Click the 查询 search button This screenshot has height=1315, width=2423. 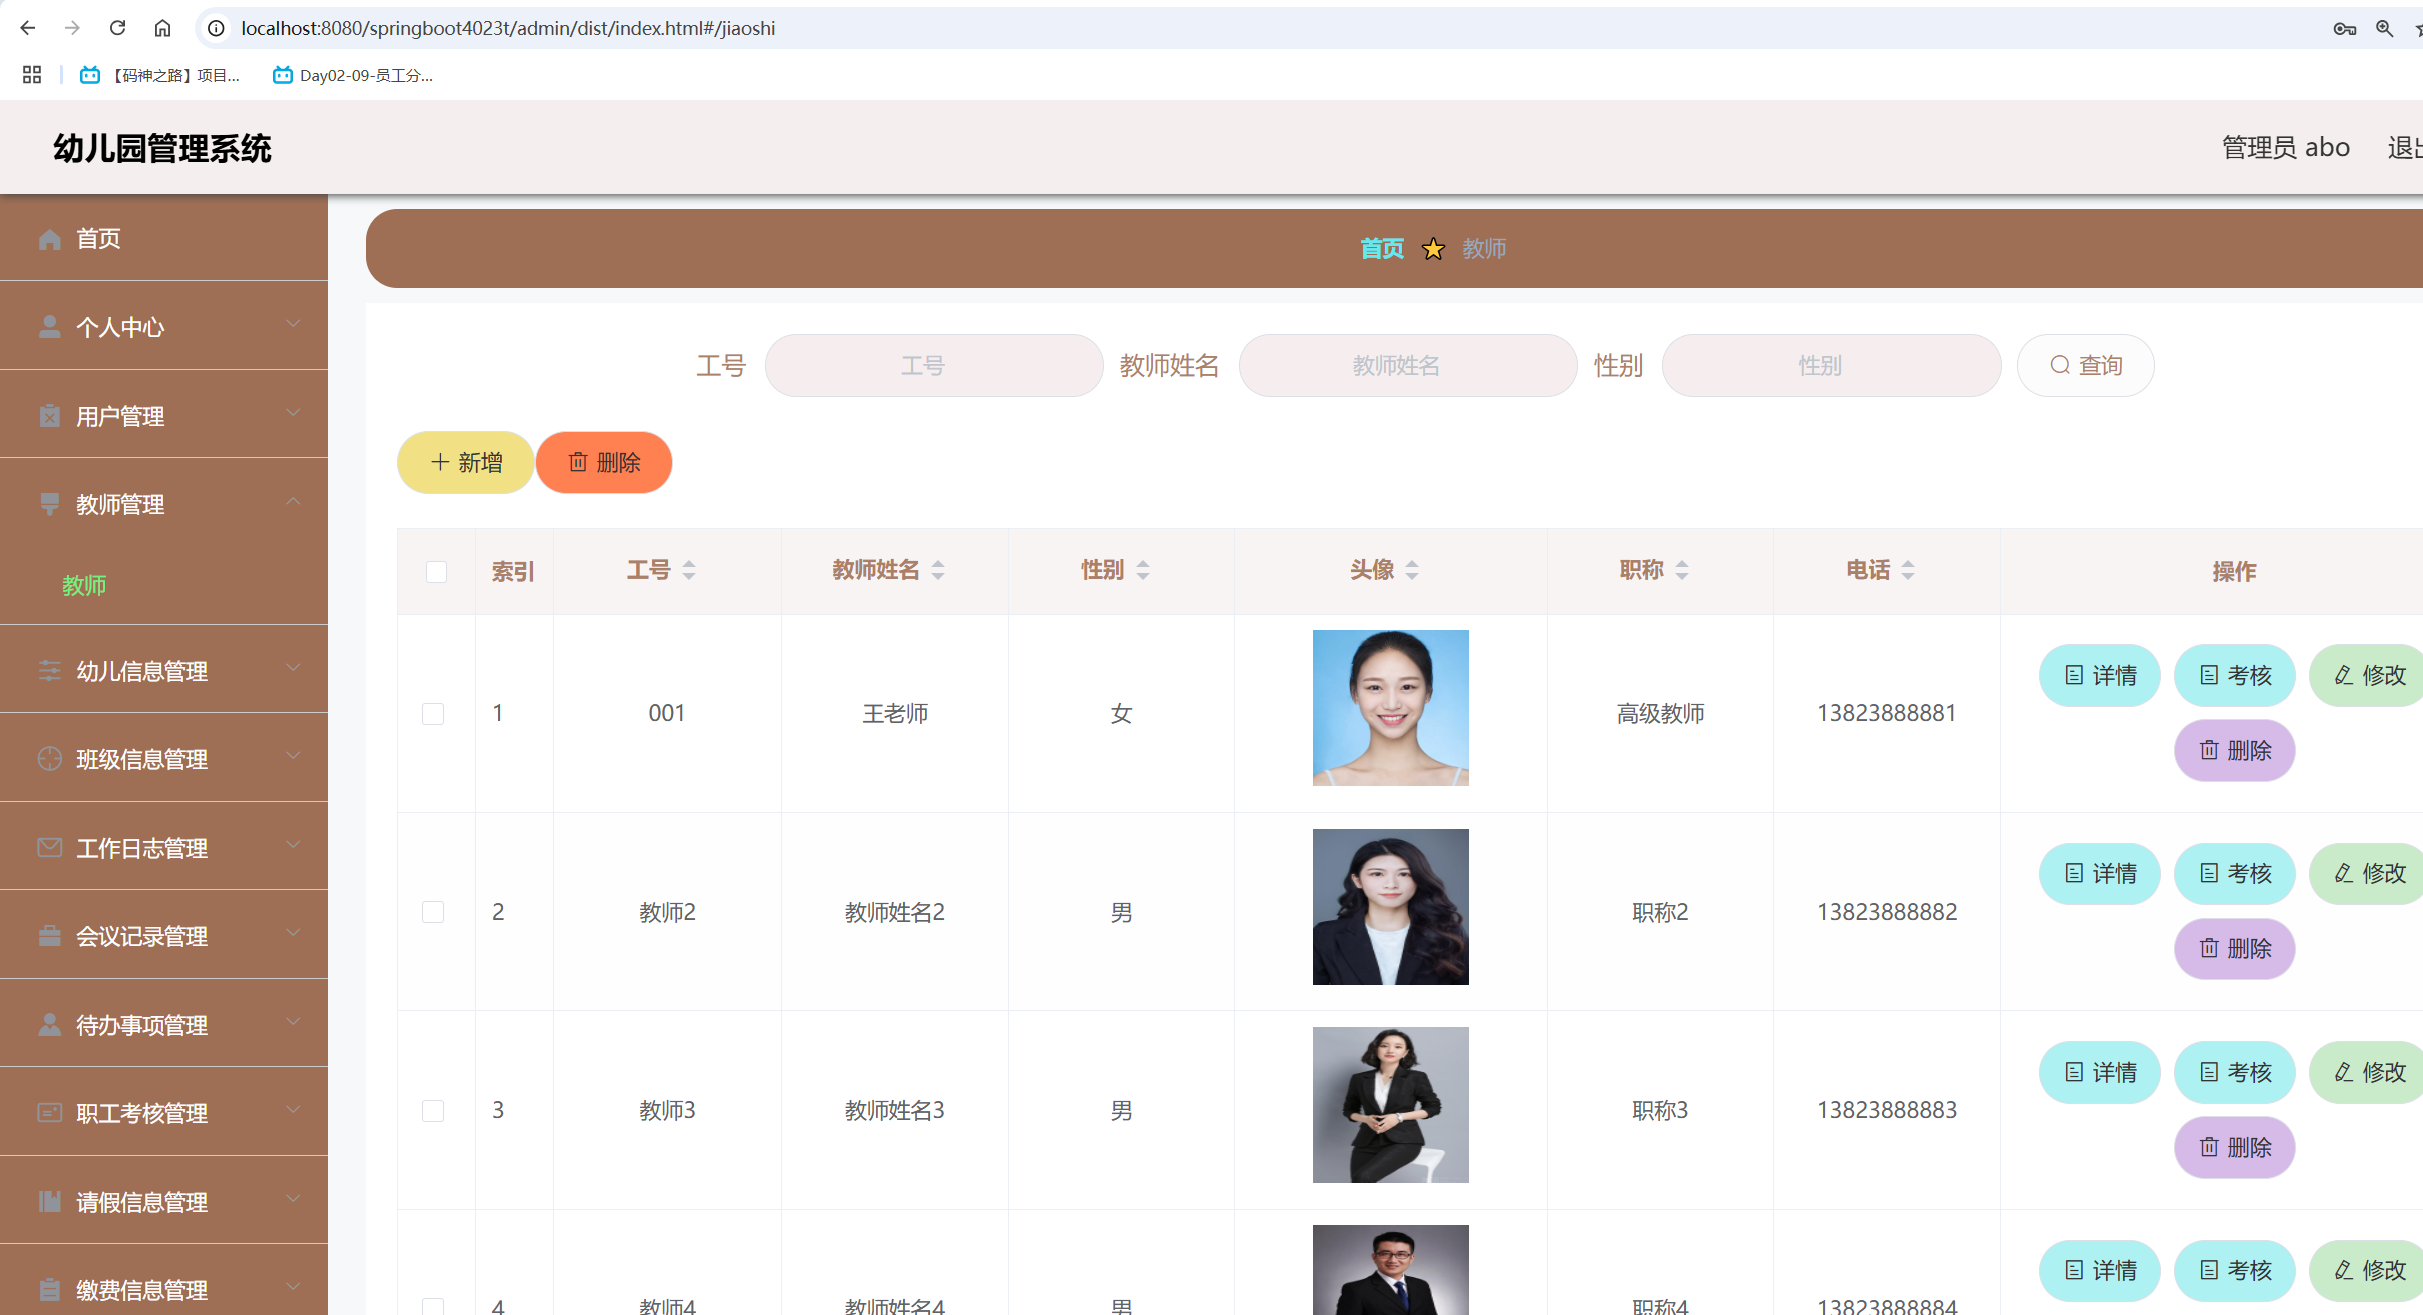pyautogui.click(x=2086, y=365)
